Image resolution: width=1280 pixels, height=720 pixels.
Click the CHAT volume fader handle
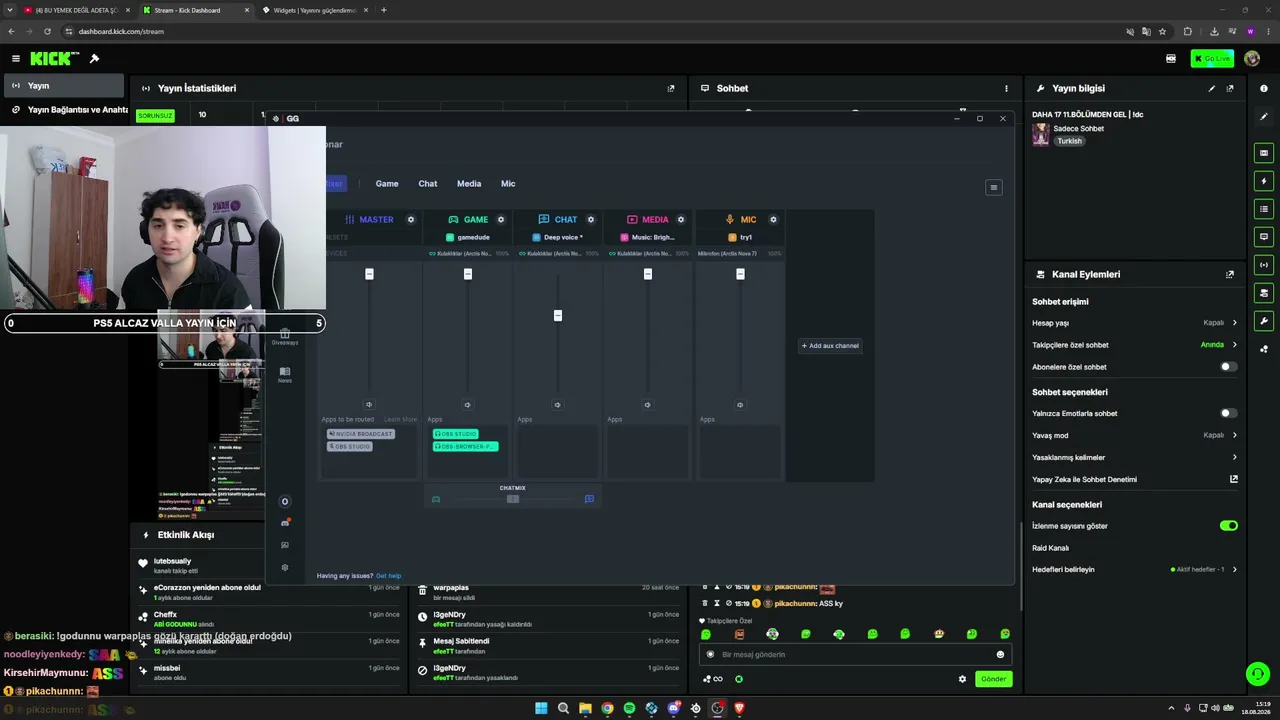point(557,316)
